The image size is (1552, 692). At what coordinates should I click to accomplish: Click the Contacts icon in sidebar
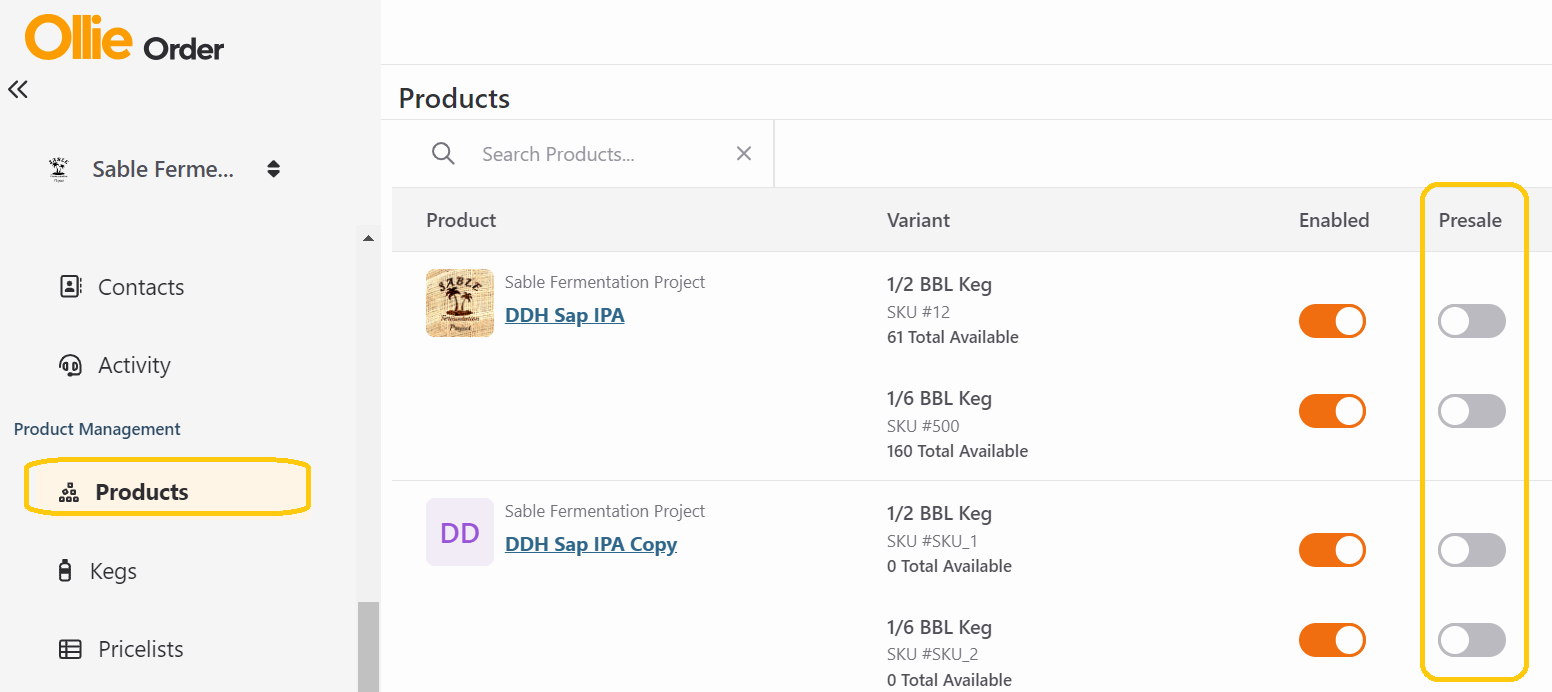(70, 287)
